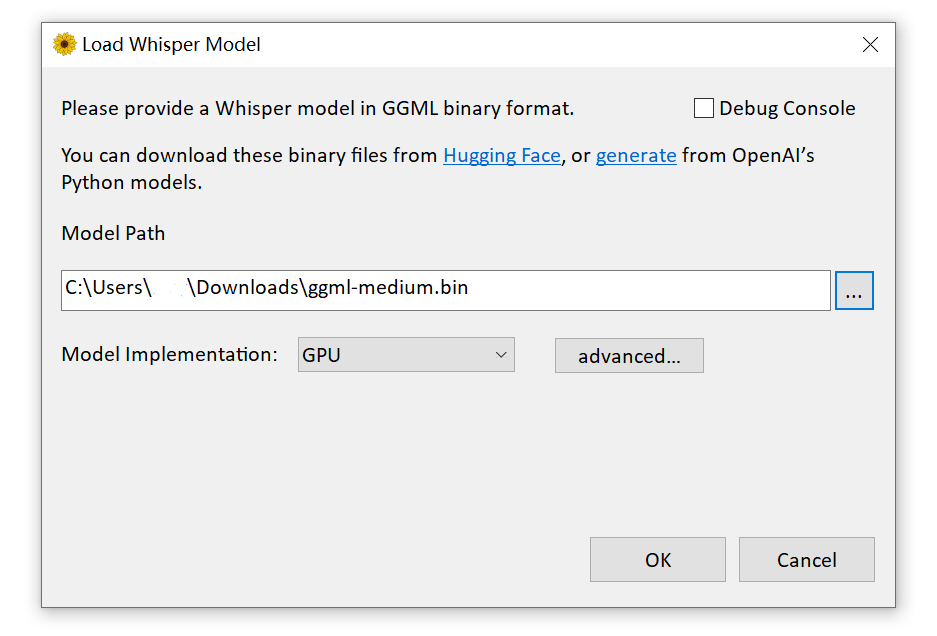
Task: Place cursor at C:\Users in path
Action: click(105, 288)
